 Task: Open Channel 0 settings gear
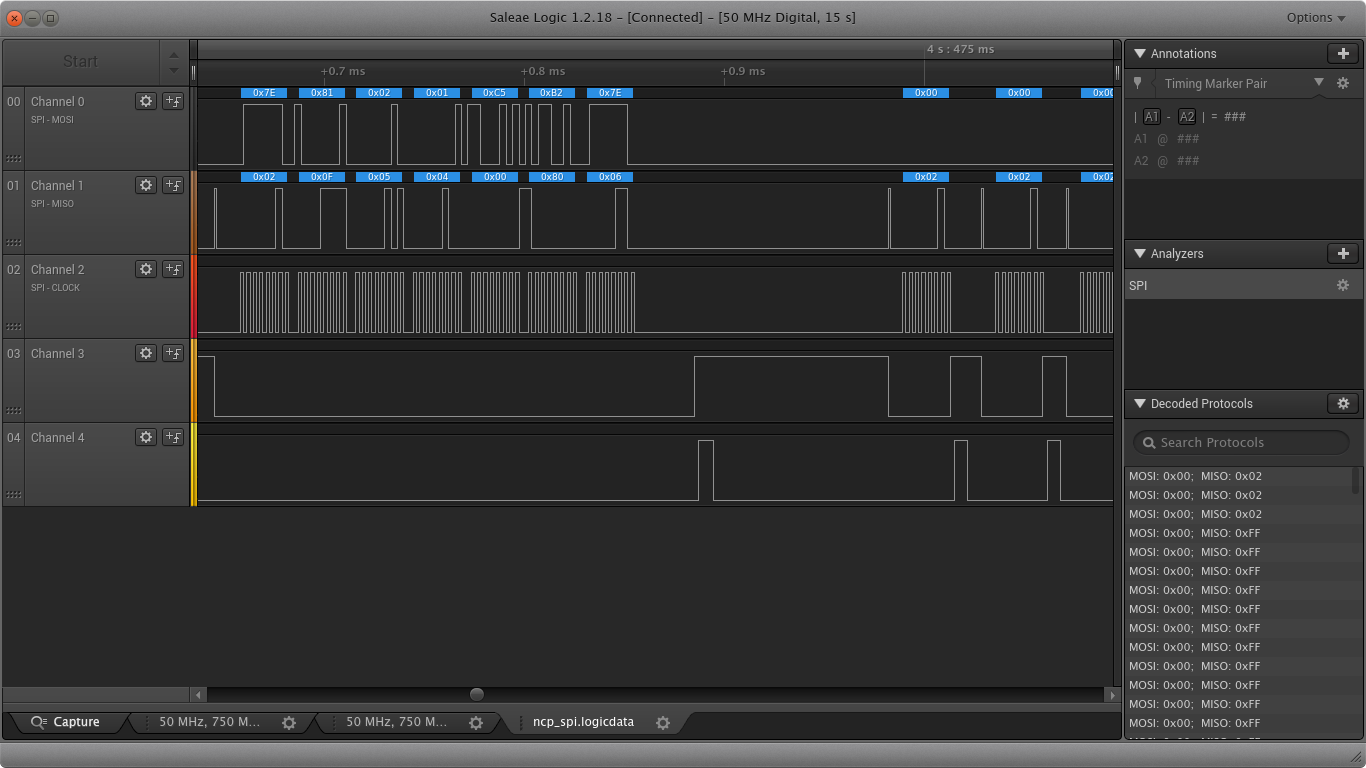pyautogui.click(x=145, y=101)
